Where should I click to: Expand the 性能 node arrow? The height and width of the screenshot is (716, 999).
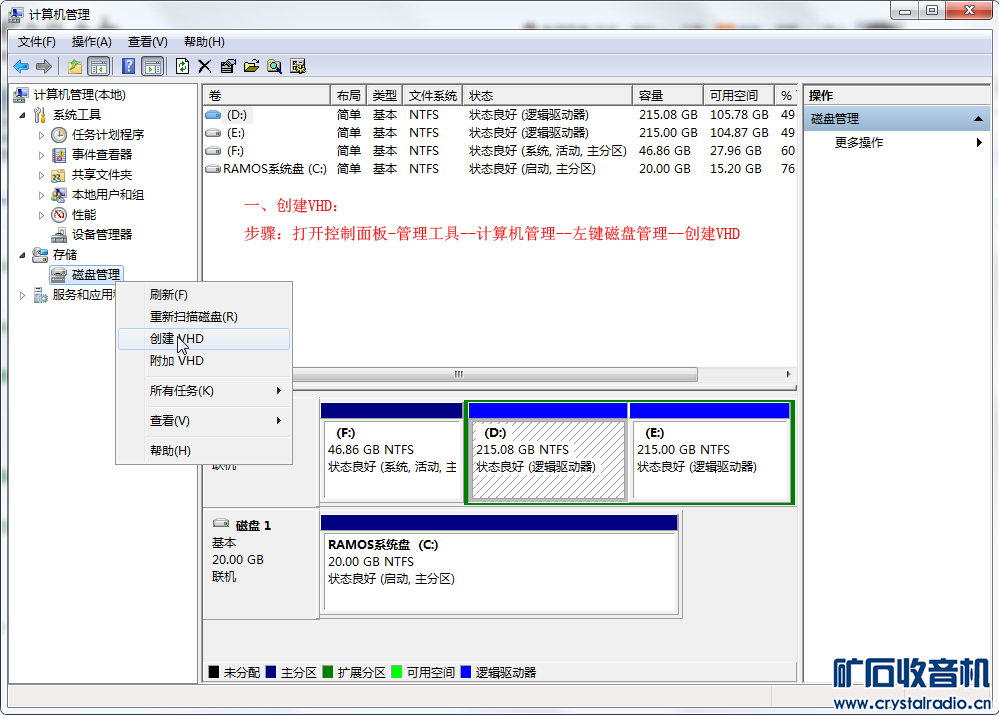[41, 215]
